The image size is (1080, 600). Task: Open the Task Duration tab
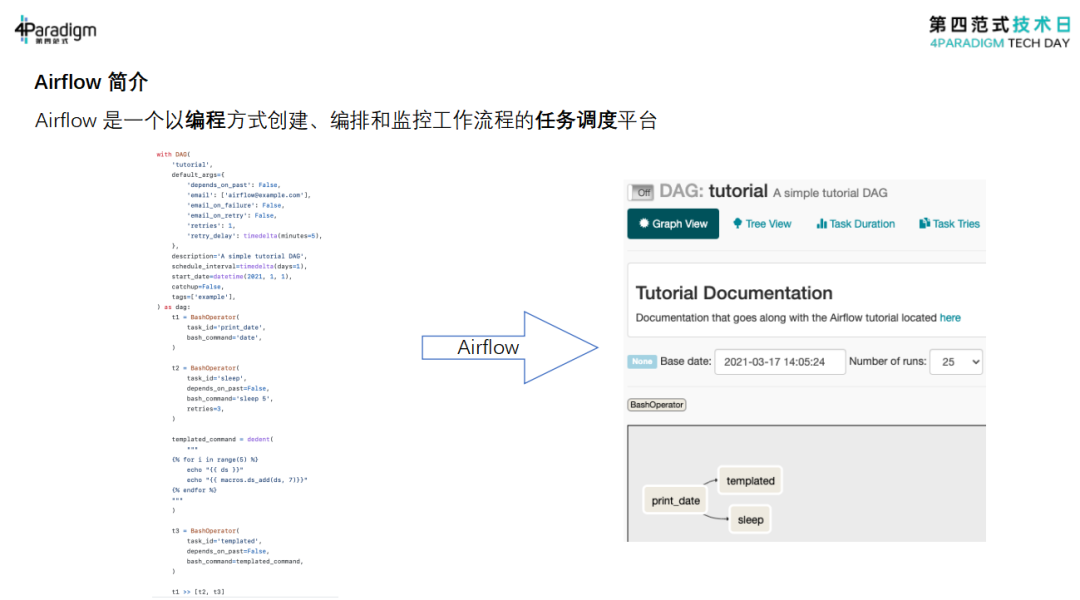(x=856, y=223)
